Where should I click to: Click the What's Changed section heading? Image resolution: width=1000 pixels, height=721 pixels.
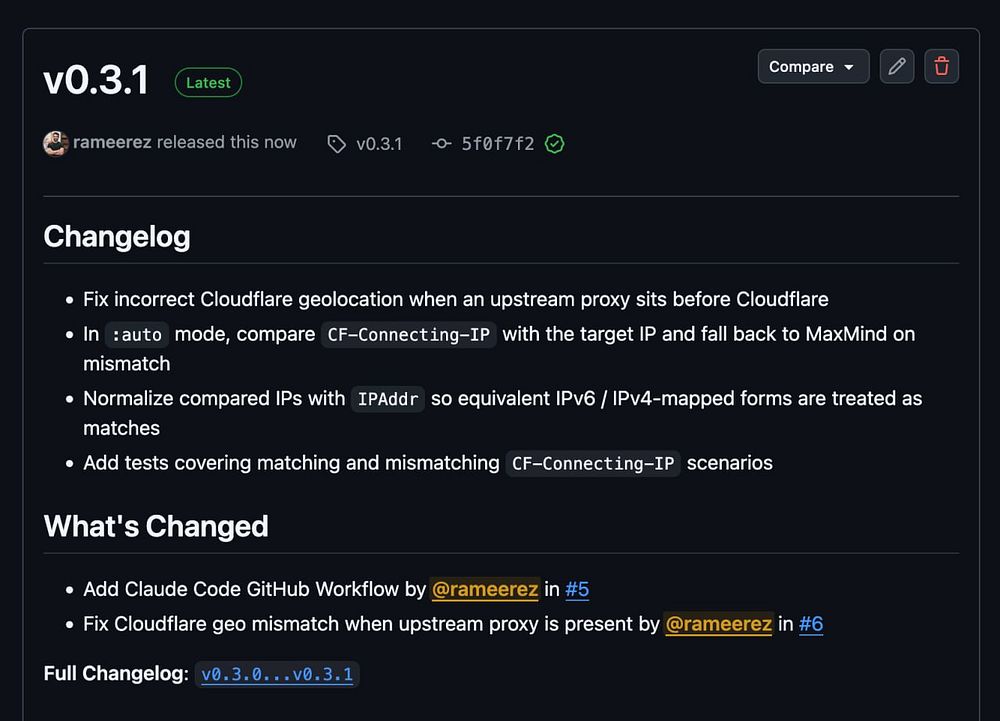tap(156, 526)
